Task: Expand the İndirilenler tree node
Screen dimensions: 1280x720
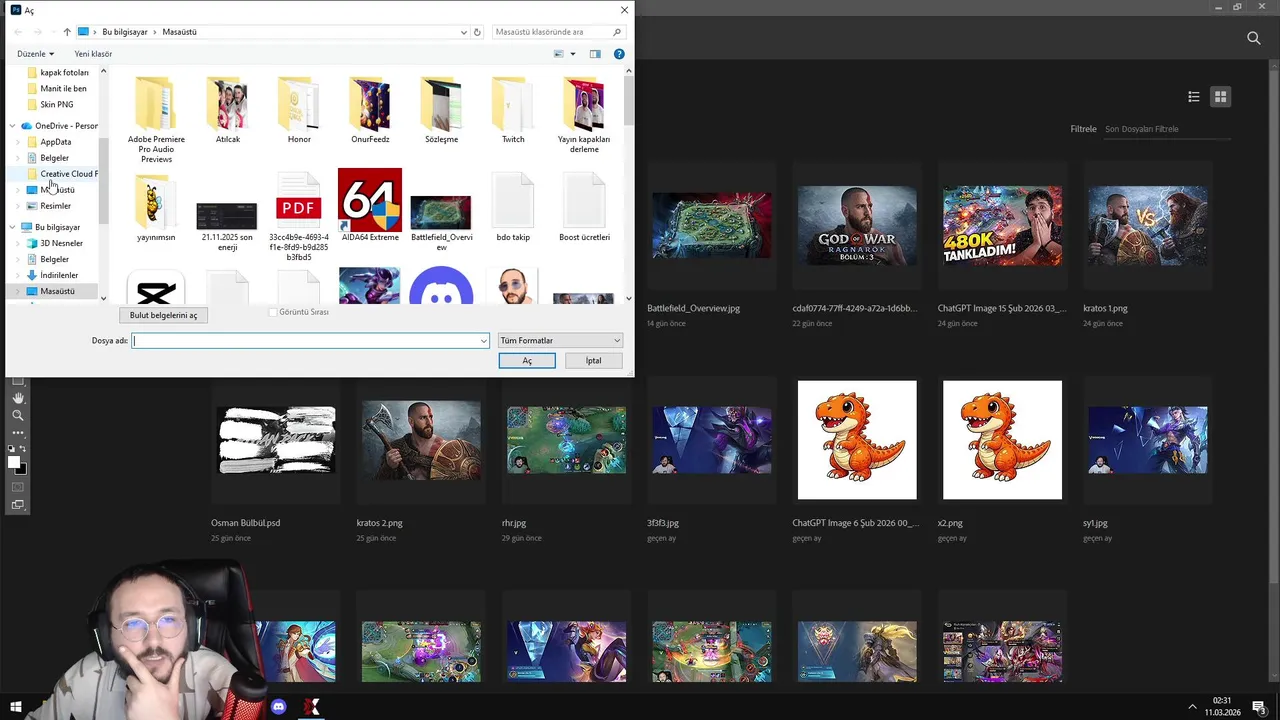Action: click(x=18, y=275)
